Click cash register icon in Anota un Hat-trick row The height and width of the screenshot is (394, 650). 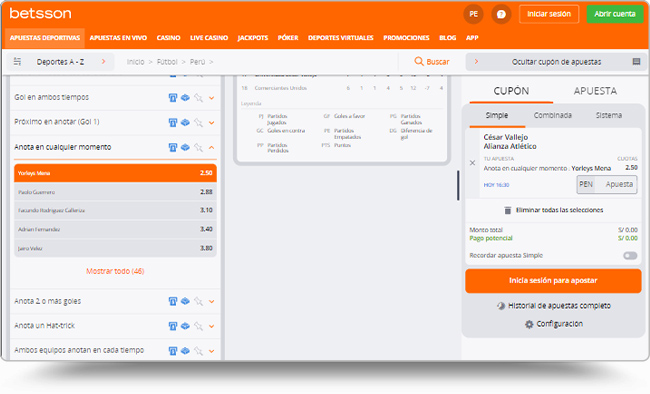click(x=173, y=326)
